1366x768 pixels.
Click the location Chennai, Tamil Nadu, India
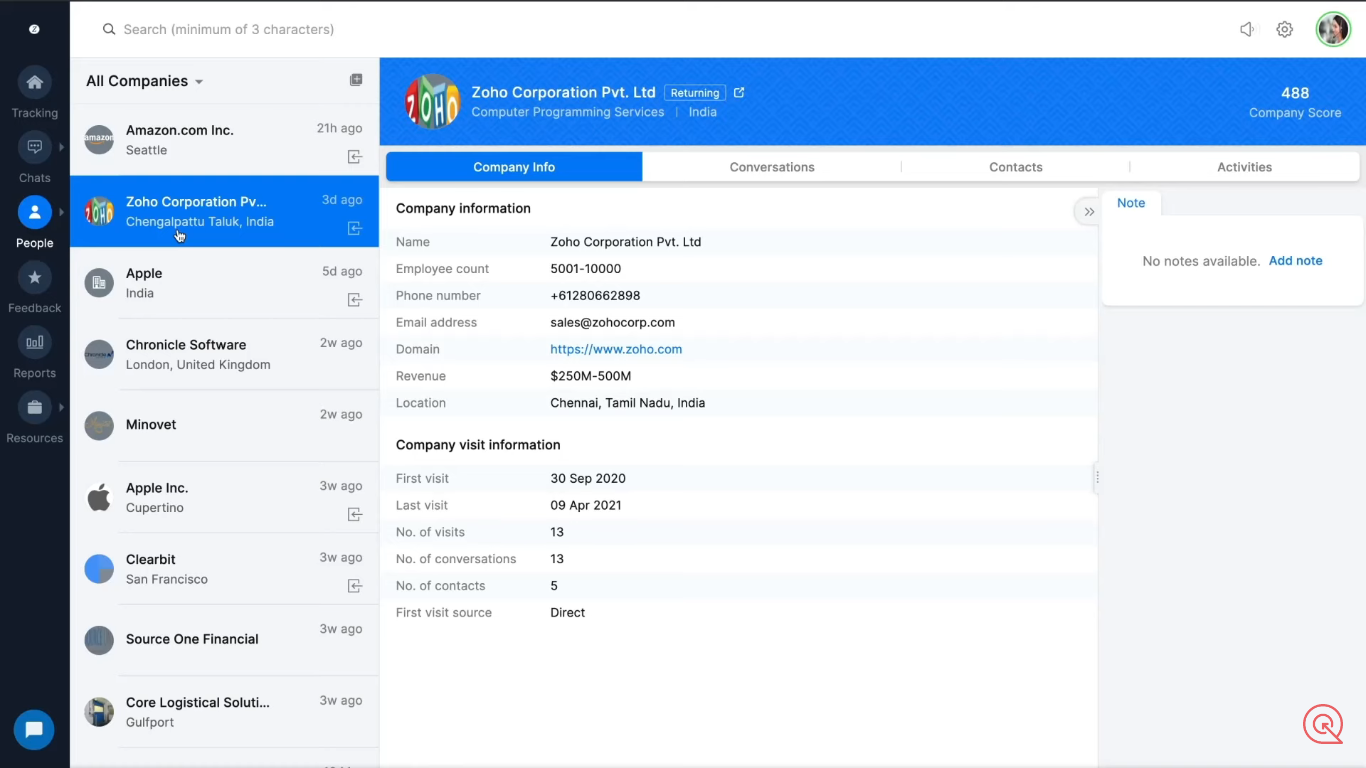(628, 403)
